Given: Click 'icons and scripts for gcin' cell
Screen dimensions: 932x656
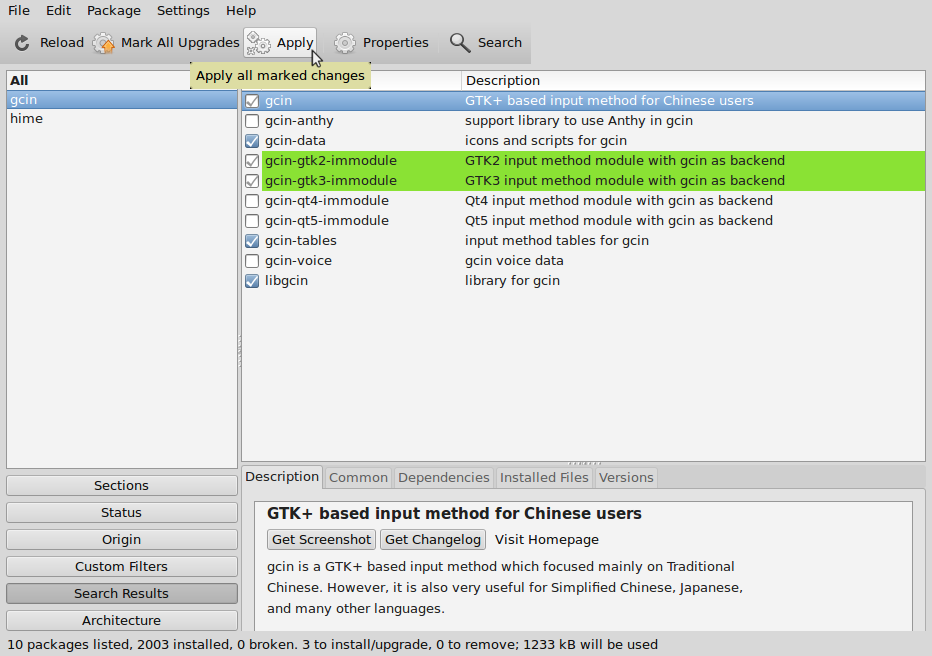Looking at the screenshot, I should 546,141.
